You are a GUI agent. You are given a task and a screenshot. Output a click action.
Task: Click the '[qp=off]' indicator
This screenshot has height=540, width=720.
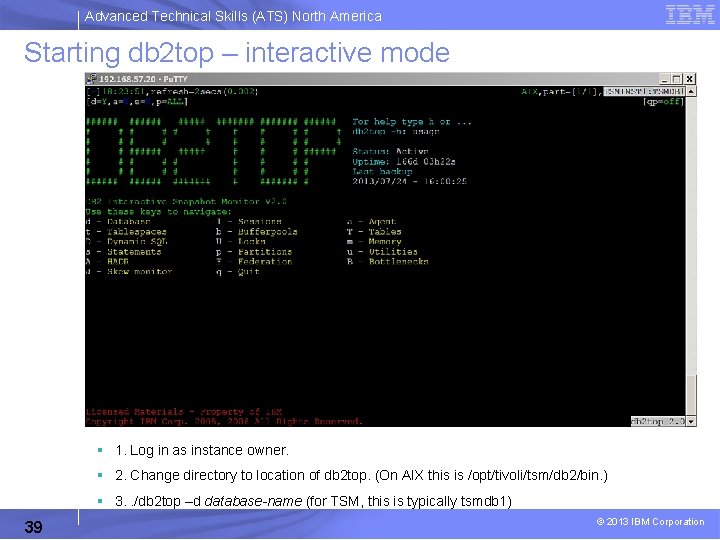point(664,101)
